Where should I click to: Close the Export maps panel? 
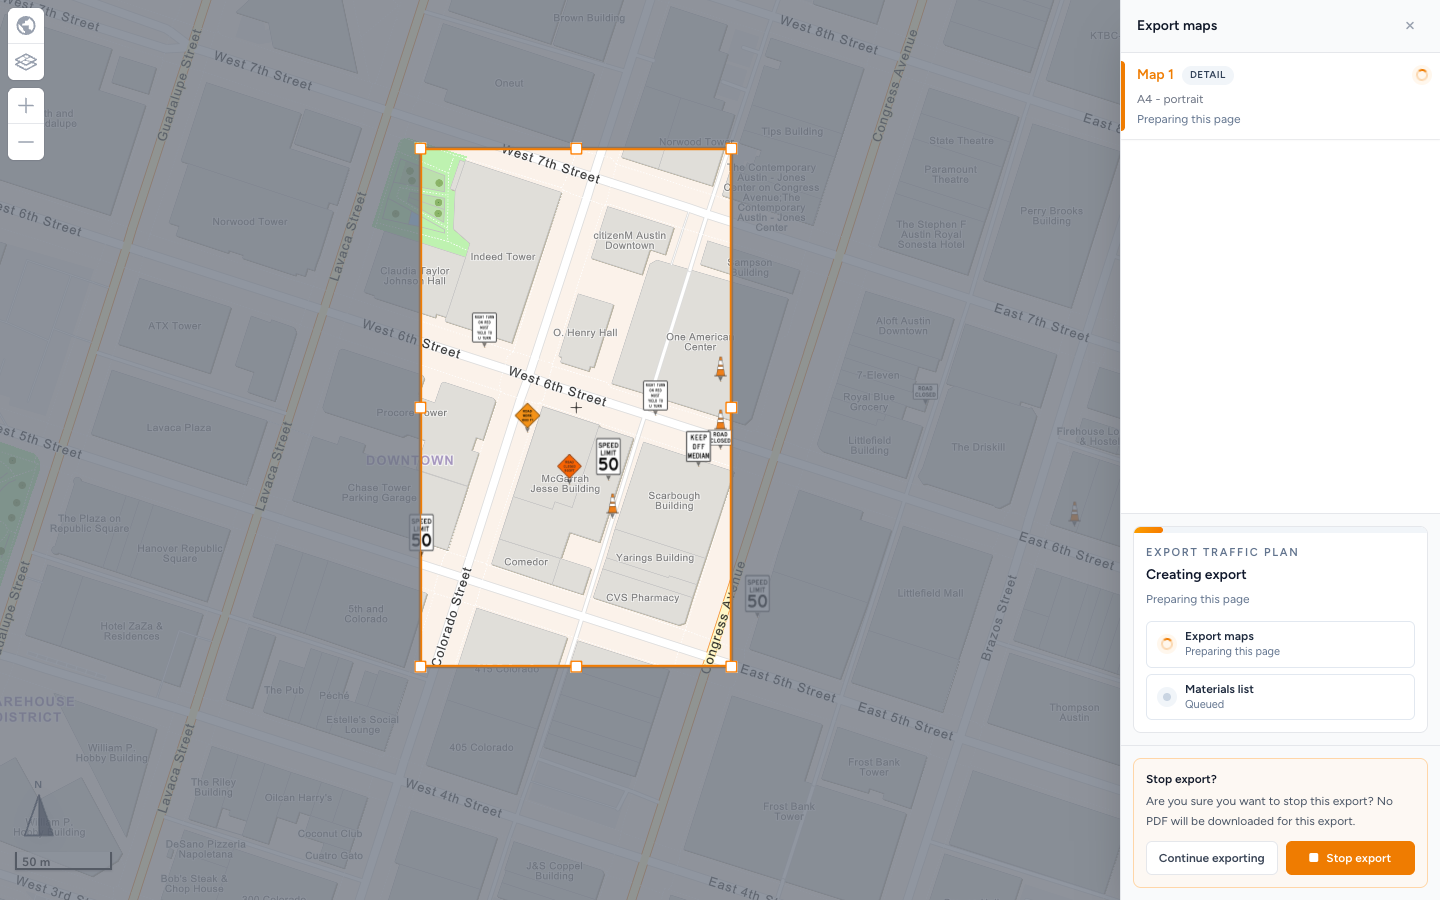coord(1410,26)
